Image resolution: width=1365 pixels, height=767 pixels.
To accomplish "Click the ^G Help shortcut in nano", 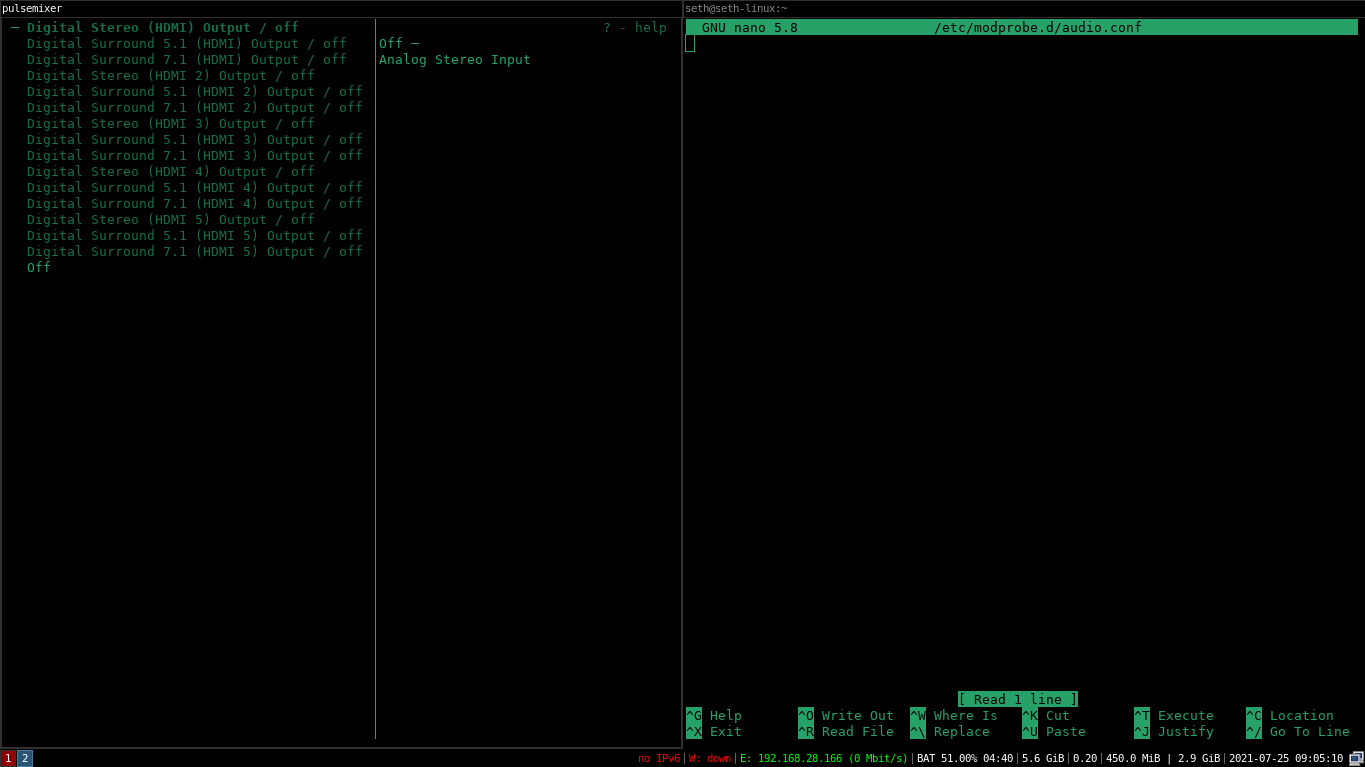I will pyautogui.click(x=714, y=716).
